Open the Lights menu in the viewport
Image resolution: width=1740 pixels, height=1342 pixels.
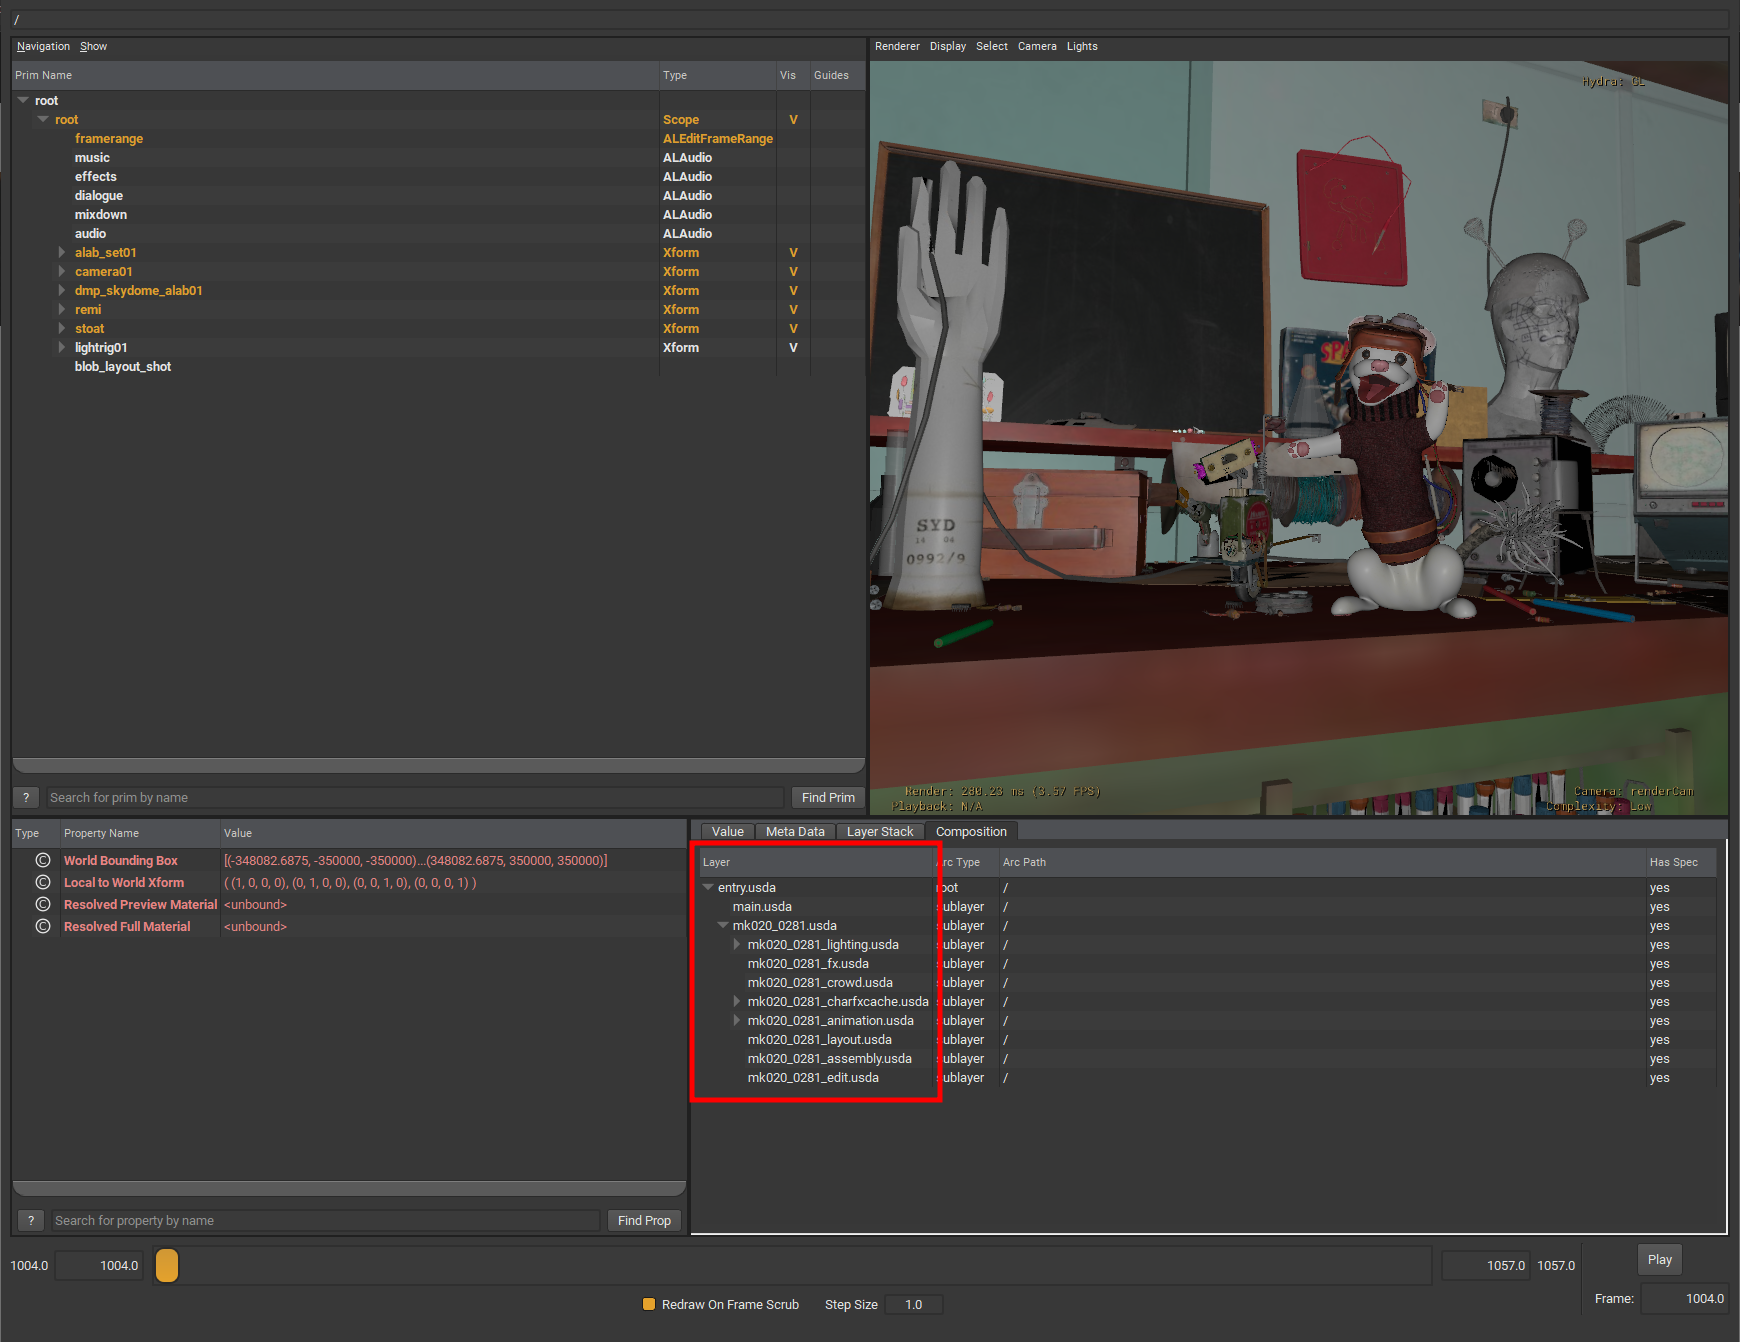[1081, 46]
